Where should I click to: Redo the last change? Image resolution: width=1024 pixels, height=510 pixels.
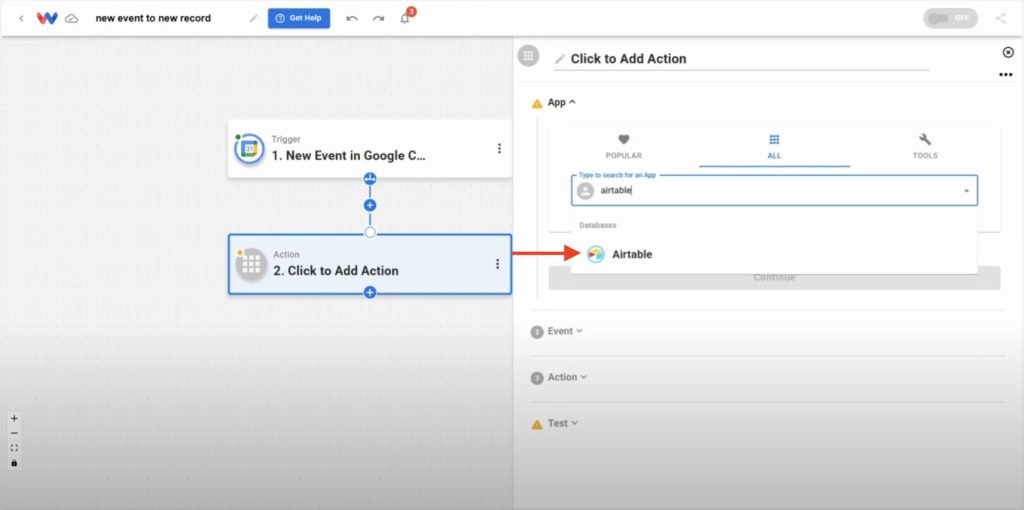pyautogui.click(x=379, y=18)
